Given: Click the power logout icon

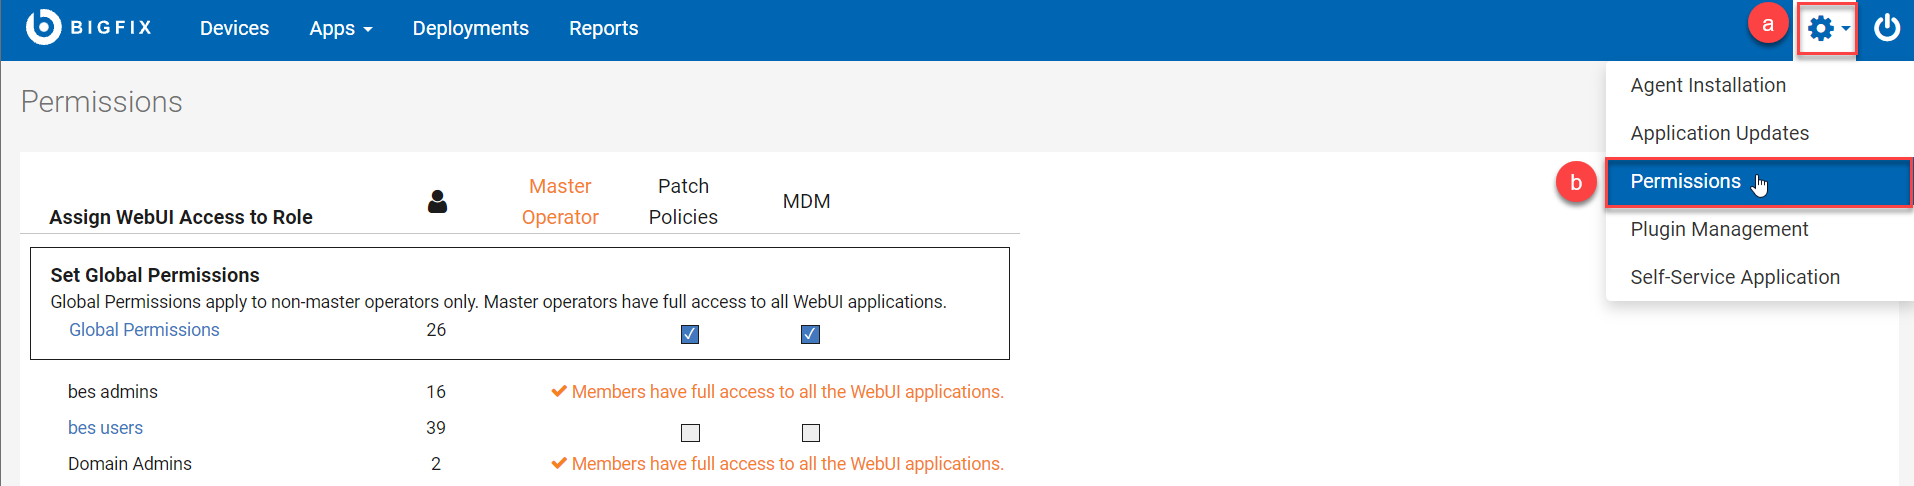Looking at the screenshot, I should point(1887,28).
